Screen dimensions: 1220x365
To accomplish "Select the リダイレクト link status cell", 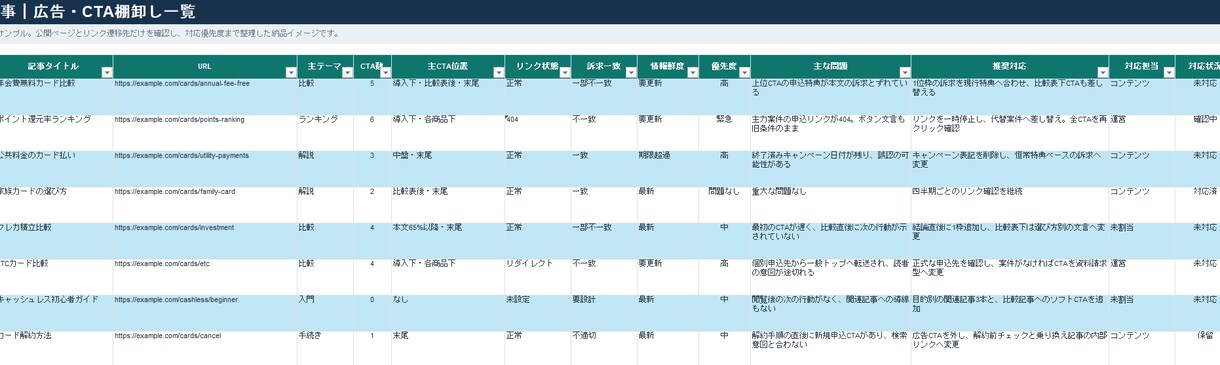I will [538, 277].
